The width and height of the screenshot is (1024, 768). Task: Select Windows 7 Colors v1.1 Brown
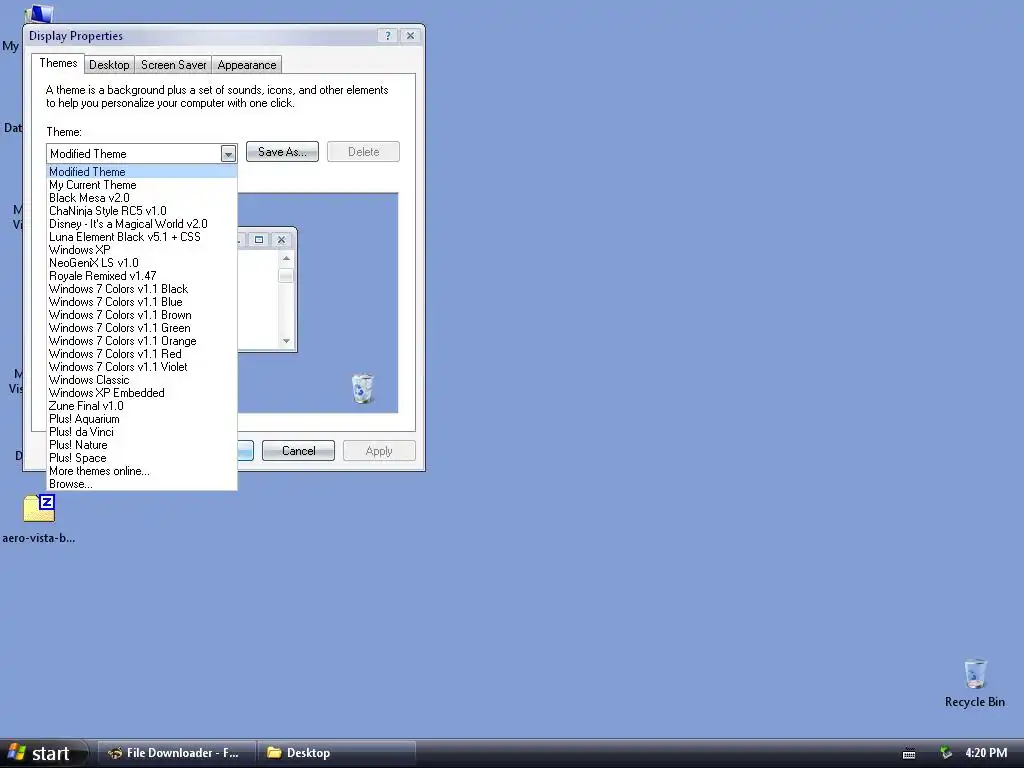[142, 315]
